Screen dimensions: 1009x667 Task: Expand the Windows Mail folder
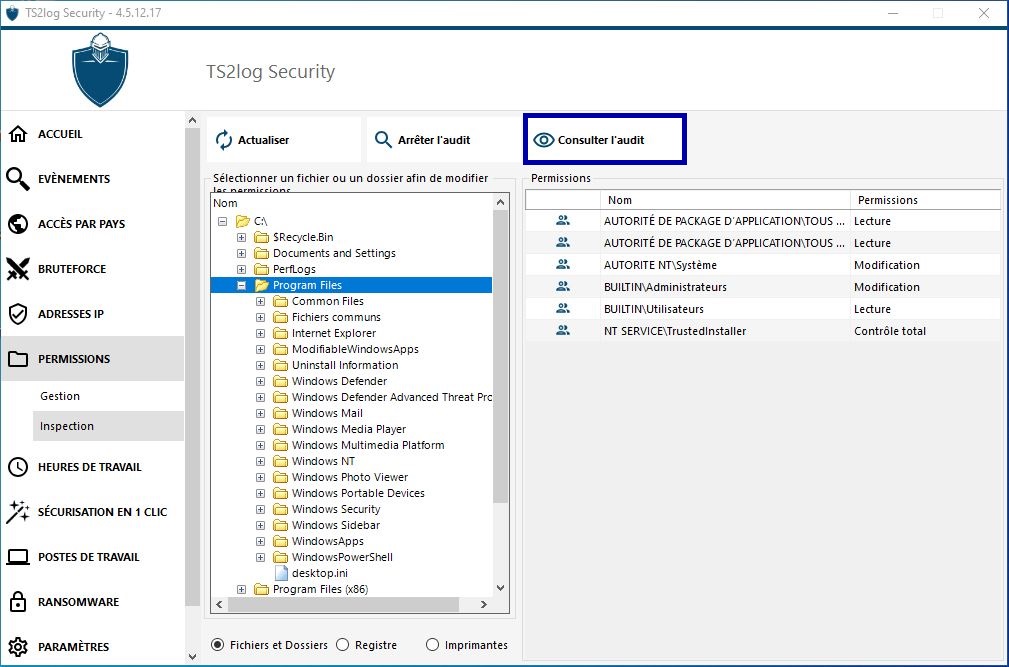click(261, 413)
